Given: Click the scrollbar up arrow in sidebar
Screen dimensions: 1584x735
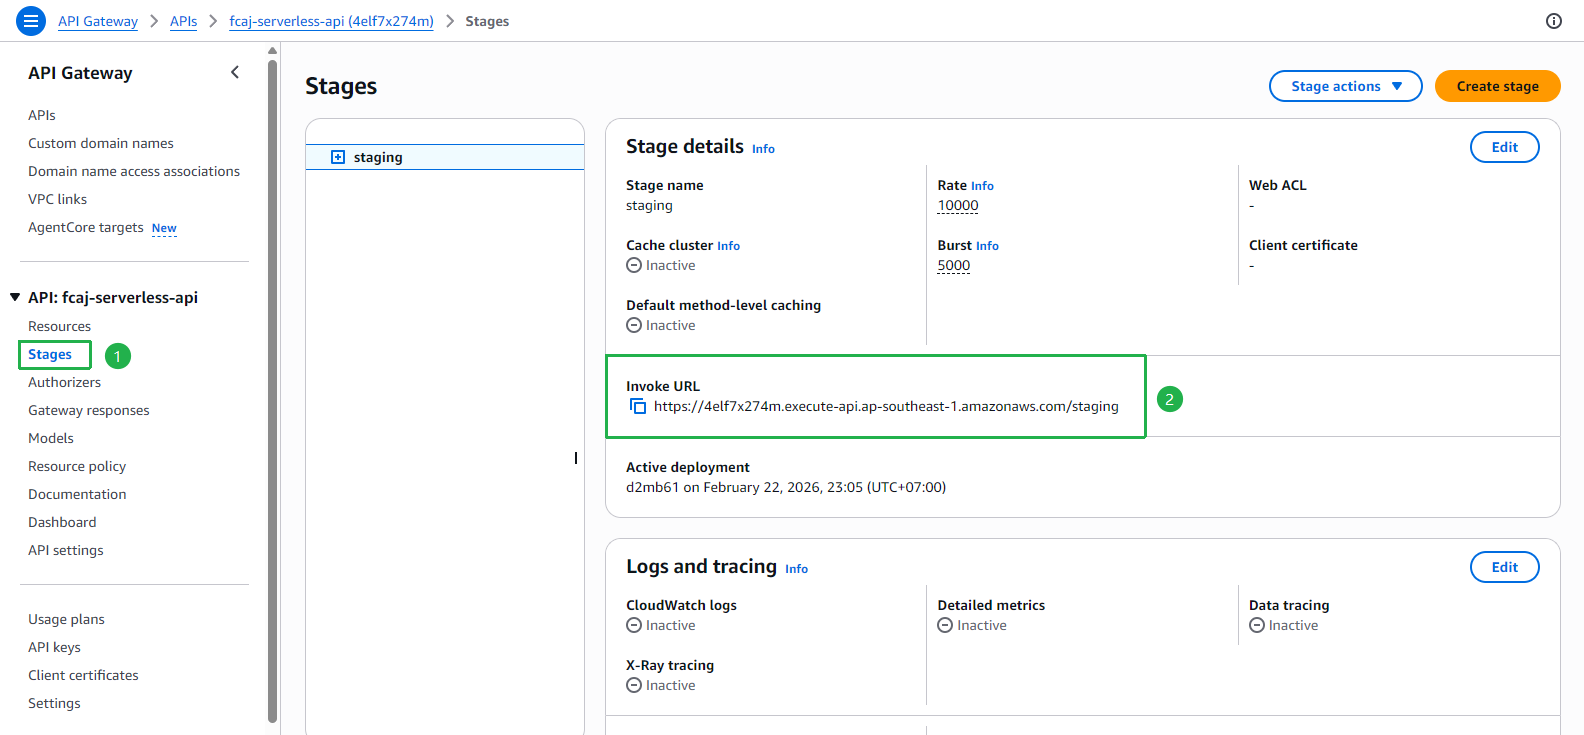Looking at the screenshot, I should pyautogui.click(x=272, y=50).
